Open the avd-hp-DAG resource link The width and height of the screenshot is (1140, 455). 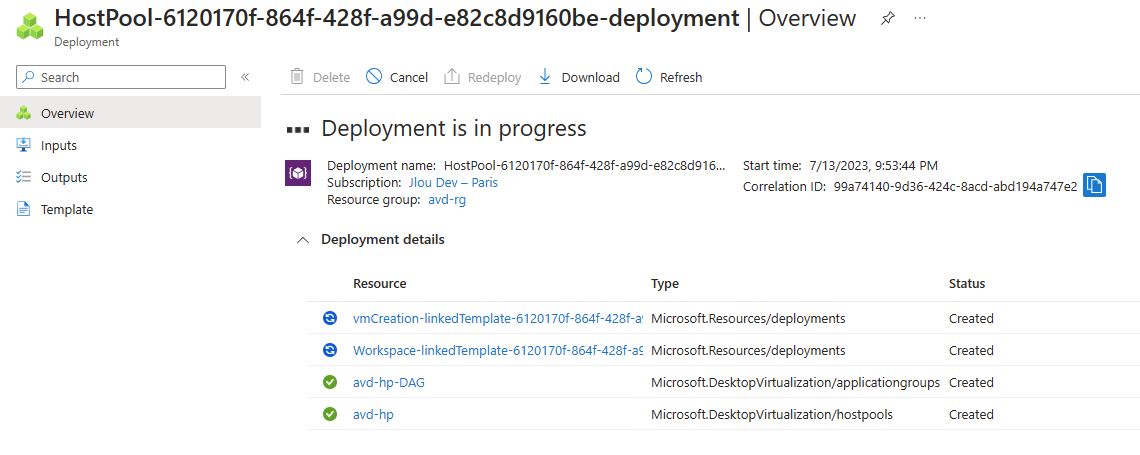[x=389, y=382]
